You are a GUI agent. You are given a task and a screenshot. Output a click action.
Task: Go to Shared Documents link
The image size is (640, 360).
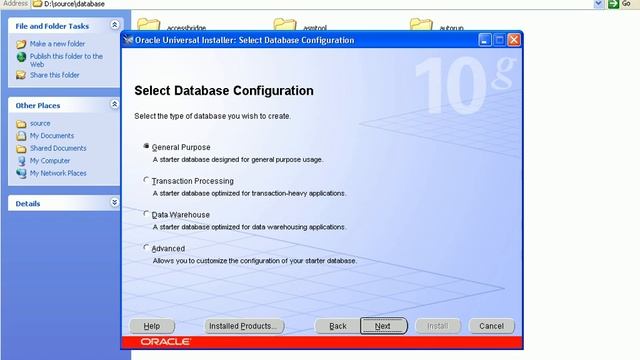pos(58,148)
